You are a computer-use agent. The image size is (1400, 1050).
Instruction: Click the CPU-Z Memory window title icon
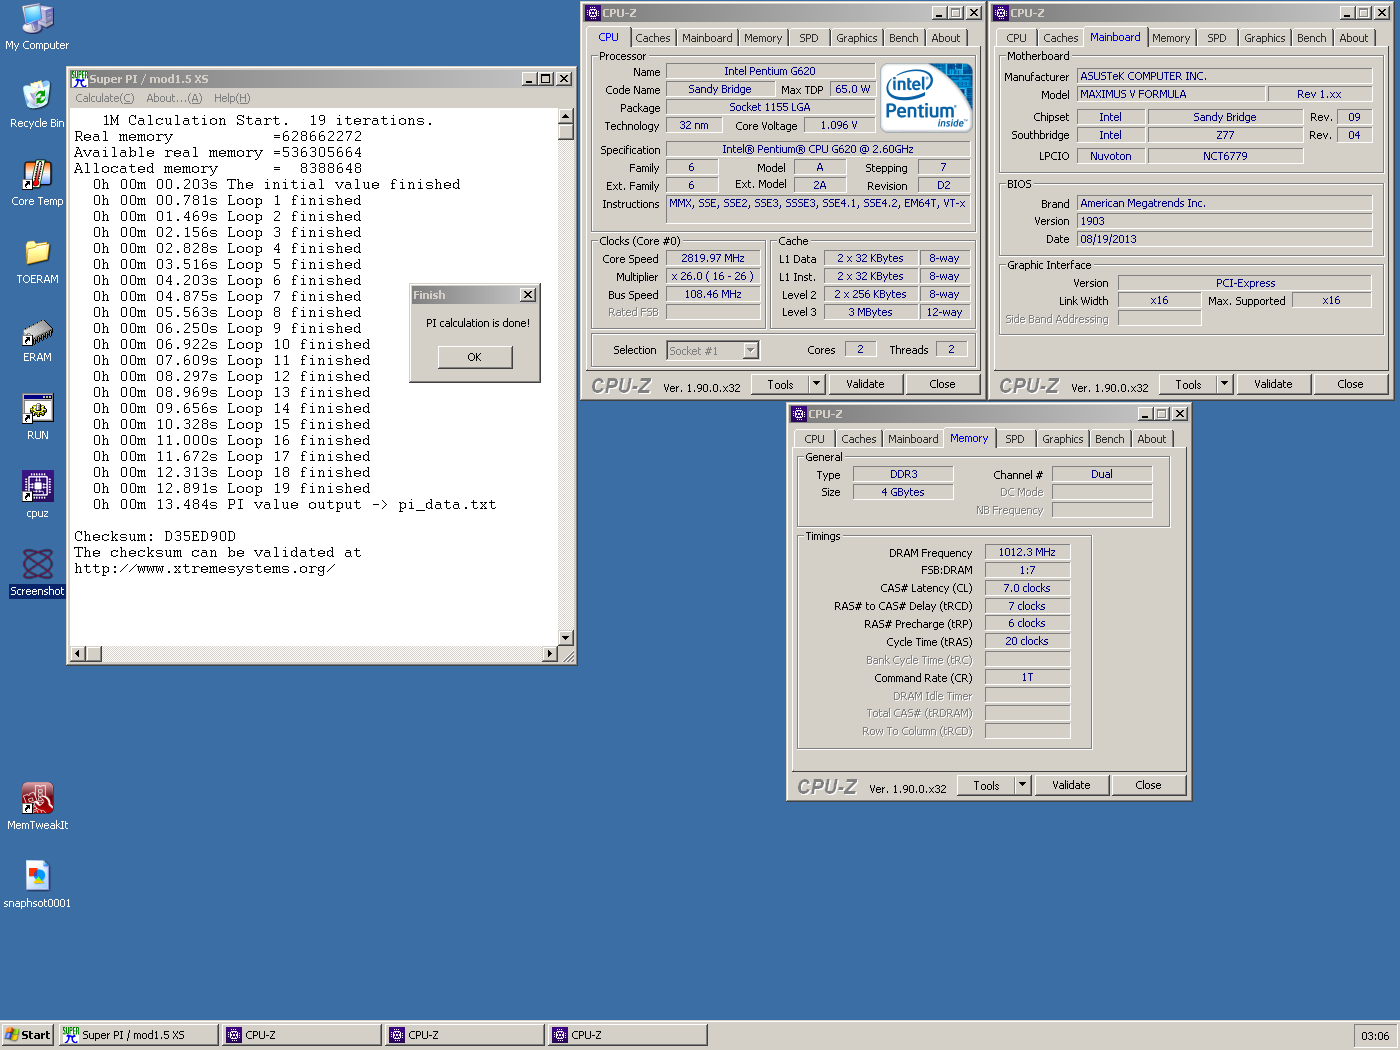coord(798,414)
